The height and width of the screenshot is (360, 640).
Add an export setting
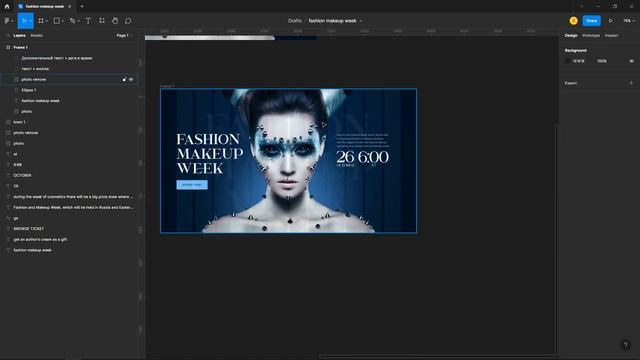click(631, 83)
